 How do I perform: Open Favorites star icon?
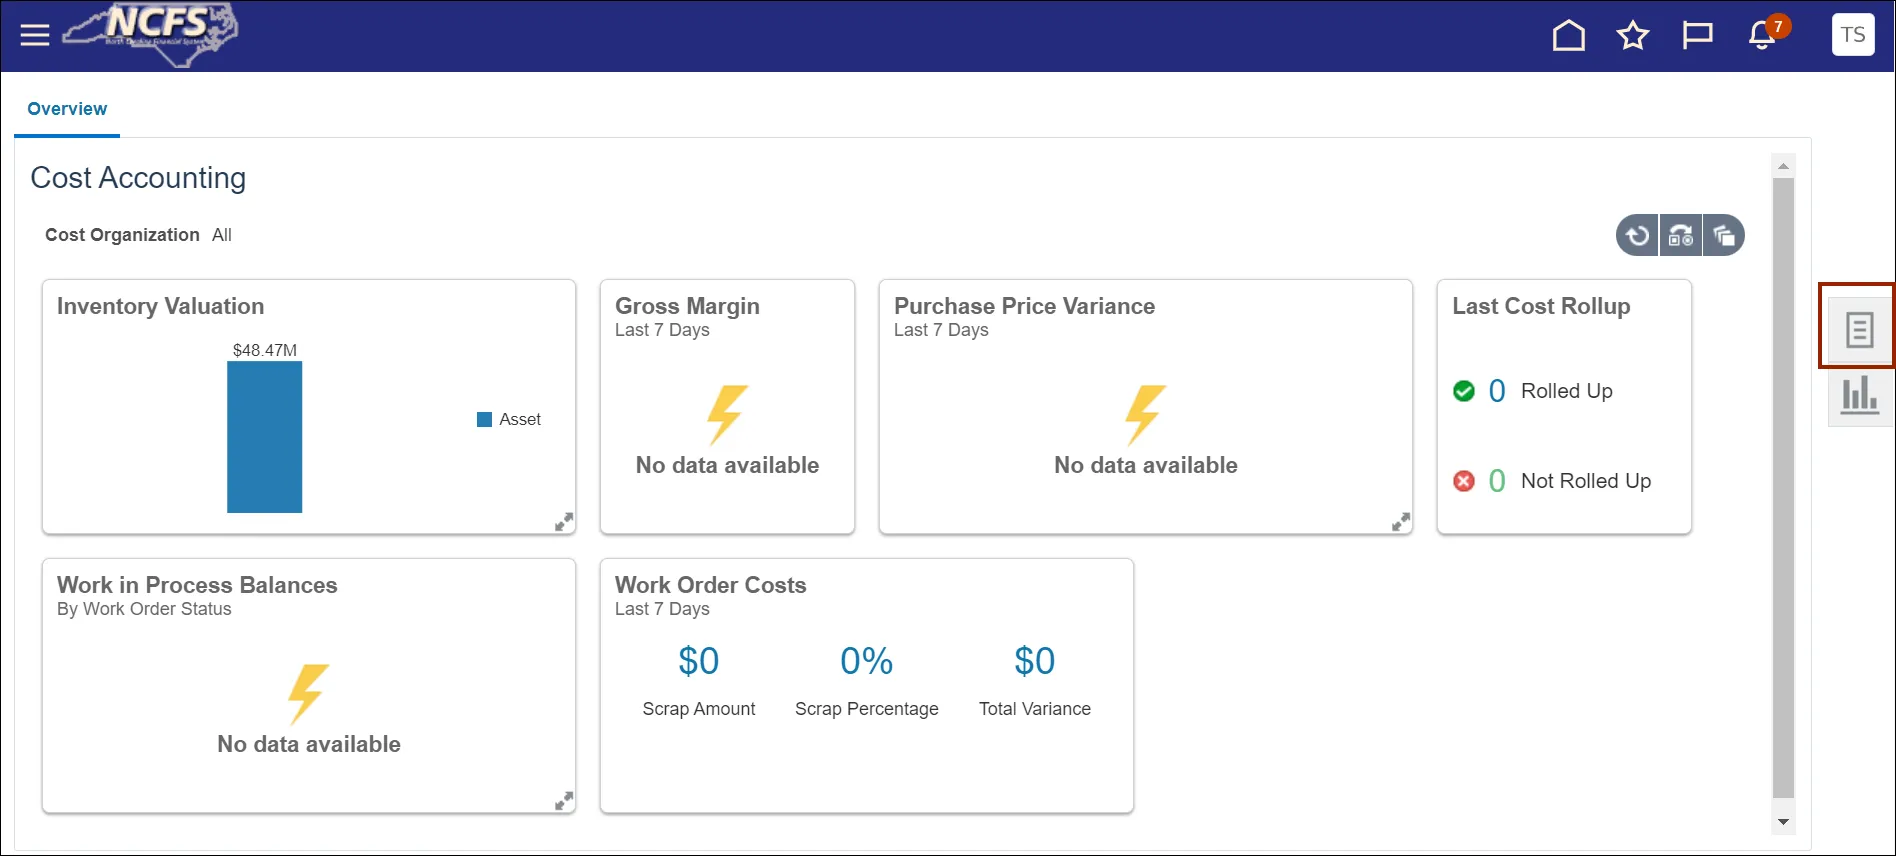coord(1632,36)
